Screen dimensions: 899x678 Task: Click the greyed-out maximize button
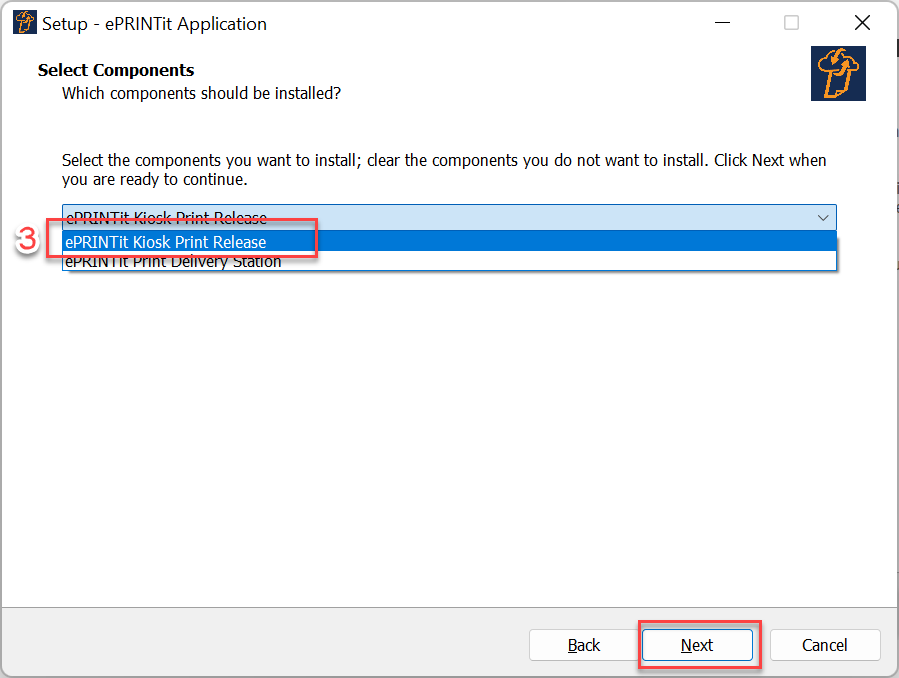tap(791, 23)
